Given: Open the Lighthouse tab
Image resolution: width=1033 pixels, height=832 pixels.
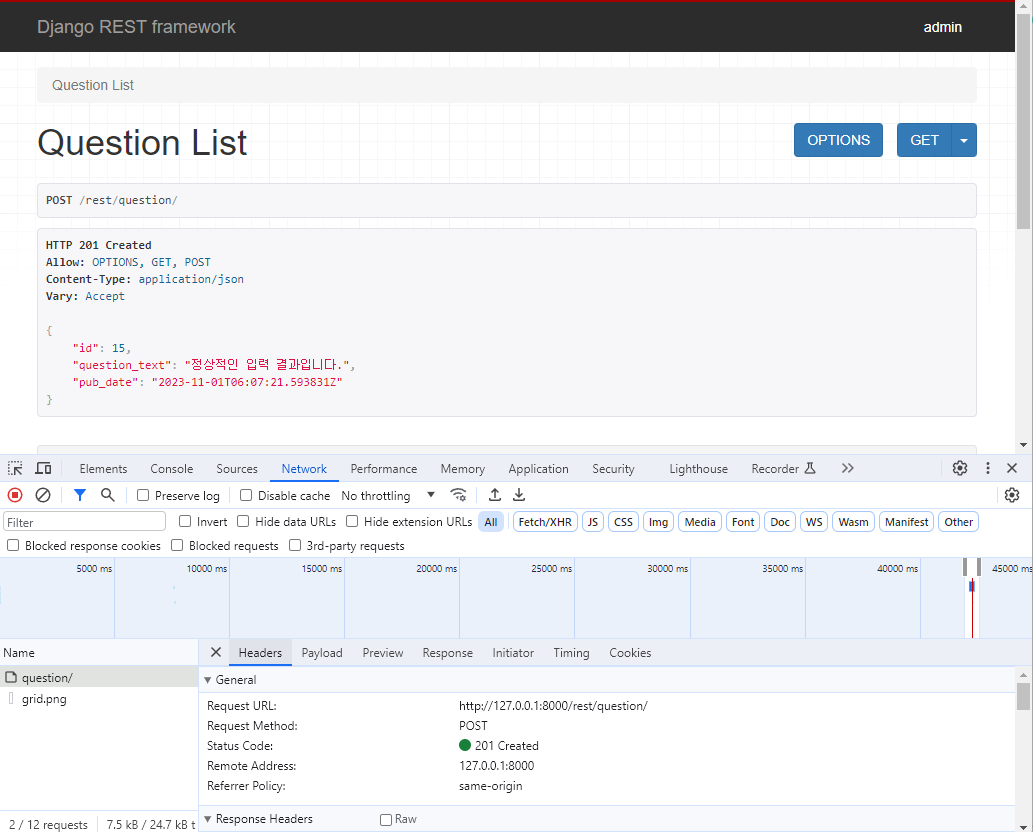Looking at the screenshot, I should tap(698, 468).
